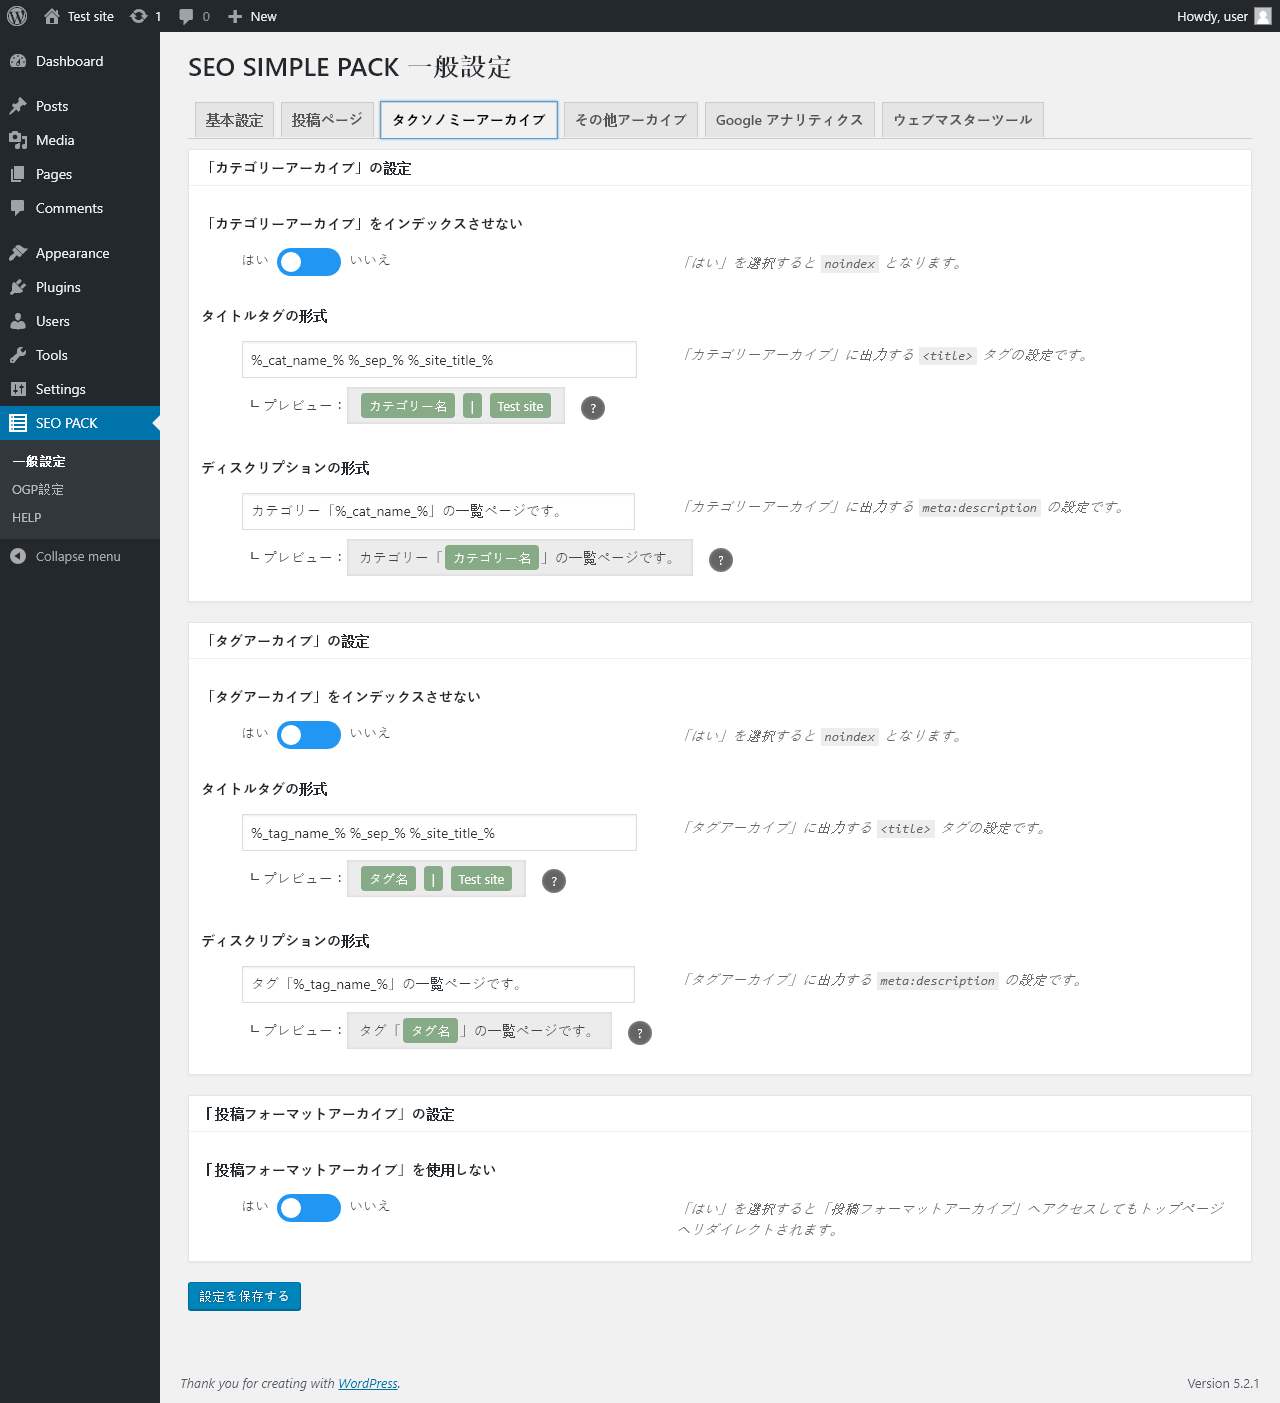Screen dimensions: 1280x1403
Task: Toggle post format archive disable switch
Action: click(309, 1208)
